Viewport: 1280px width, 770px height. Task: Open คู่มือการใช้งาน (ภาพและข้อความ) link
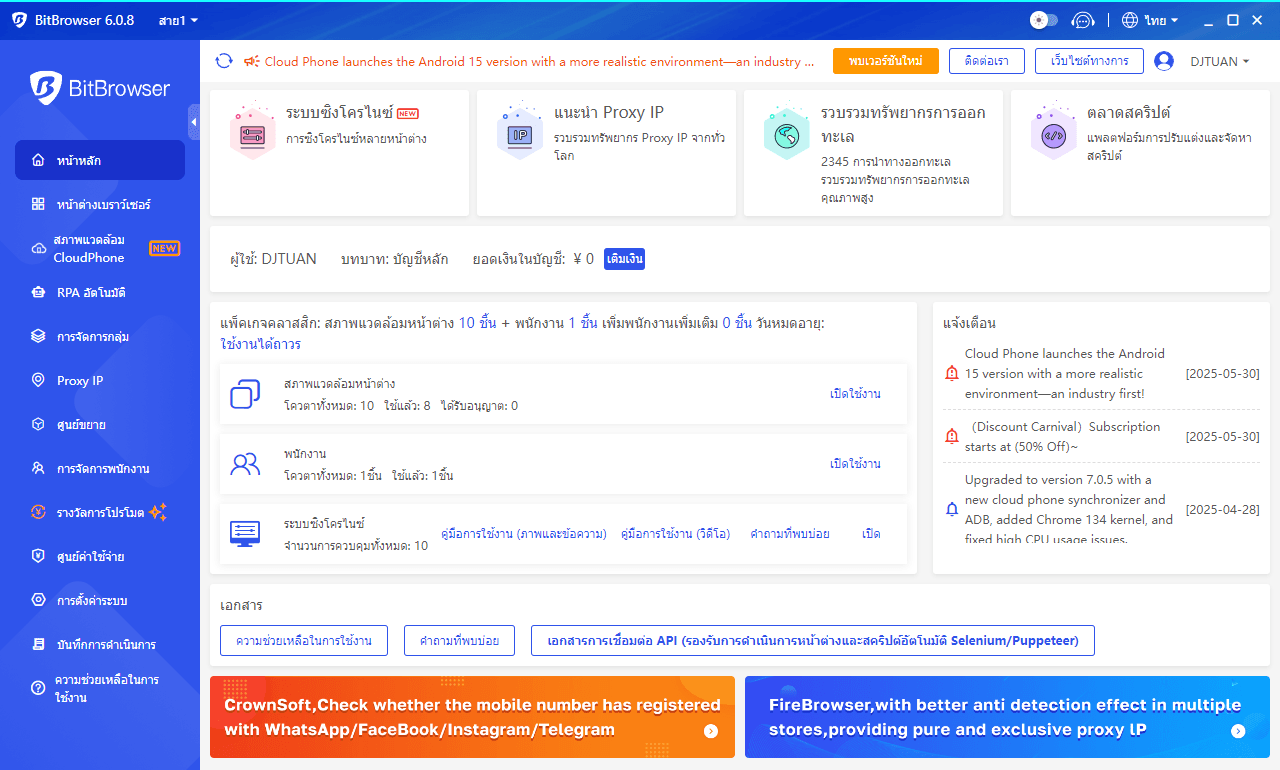(524, 534)
